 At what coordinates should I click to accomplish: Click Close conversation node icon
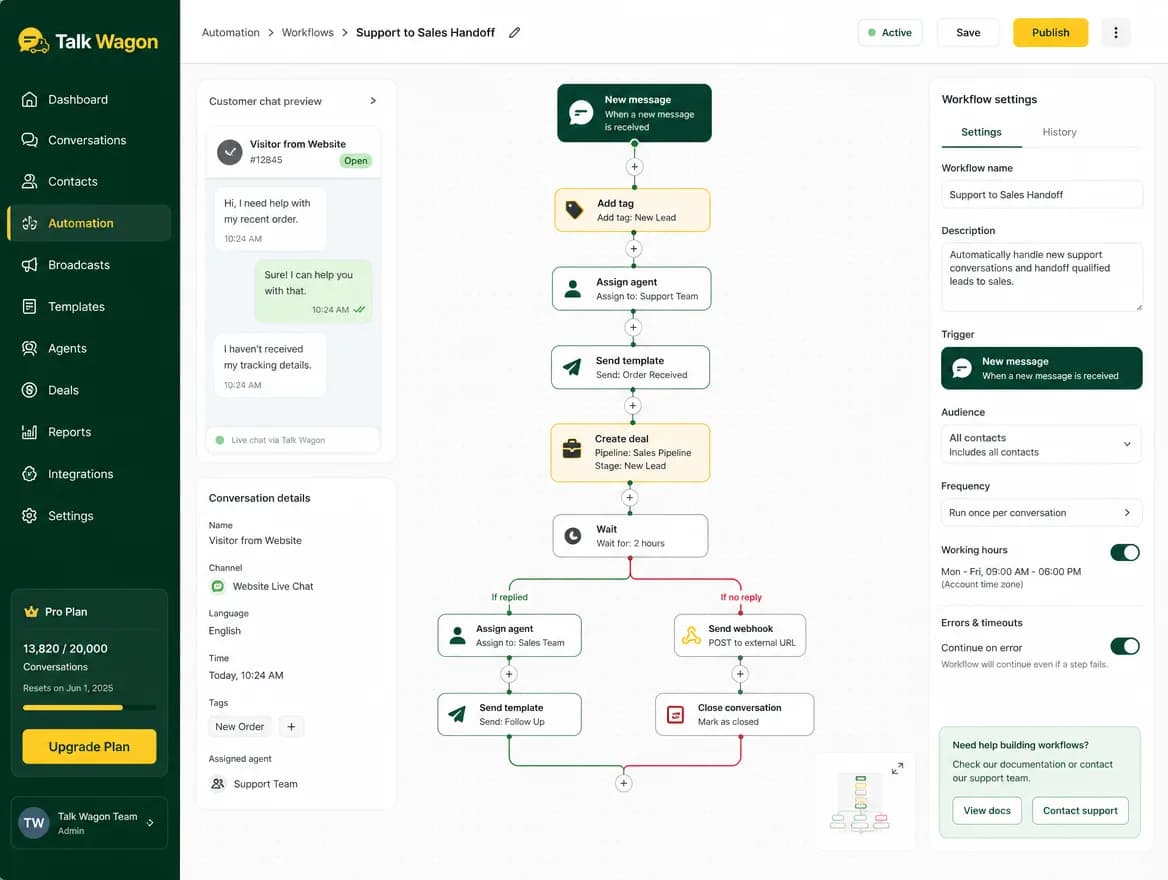pos(675,715)
